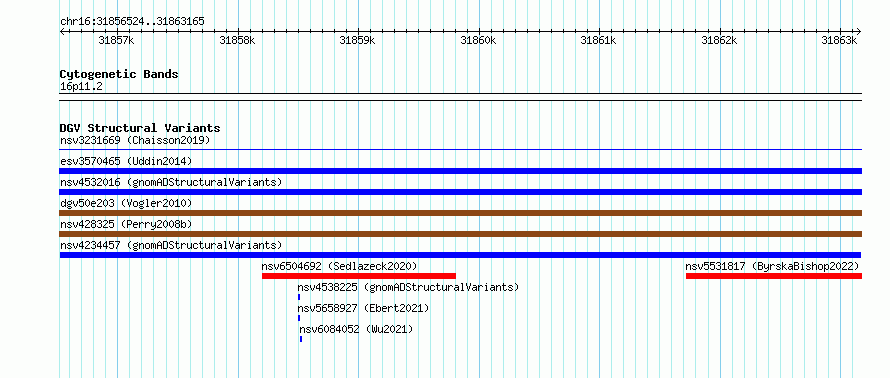Screen dimensions: 890x378
Task: Open the first gnomAD variant nsv4532016 label
Action: 171,182
